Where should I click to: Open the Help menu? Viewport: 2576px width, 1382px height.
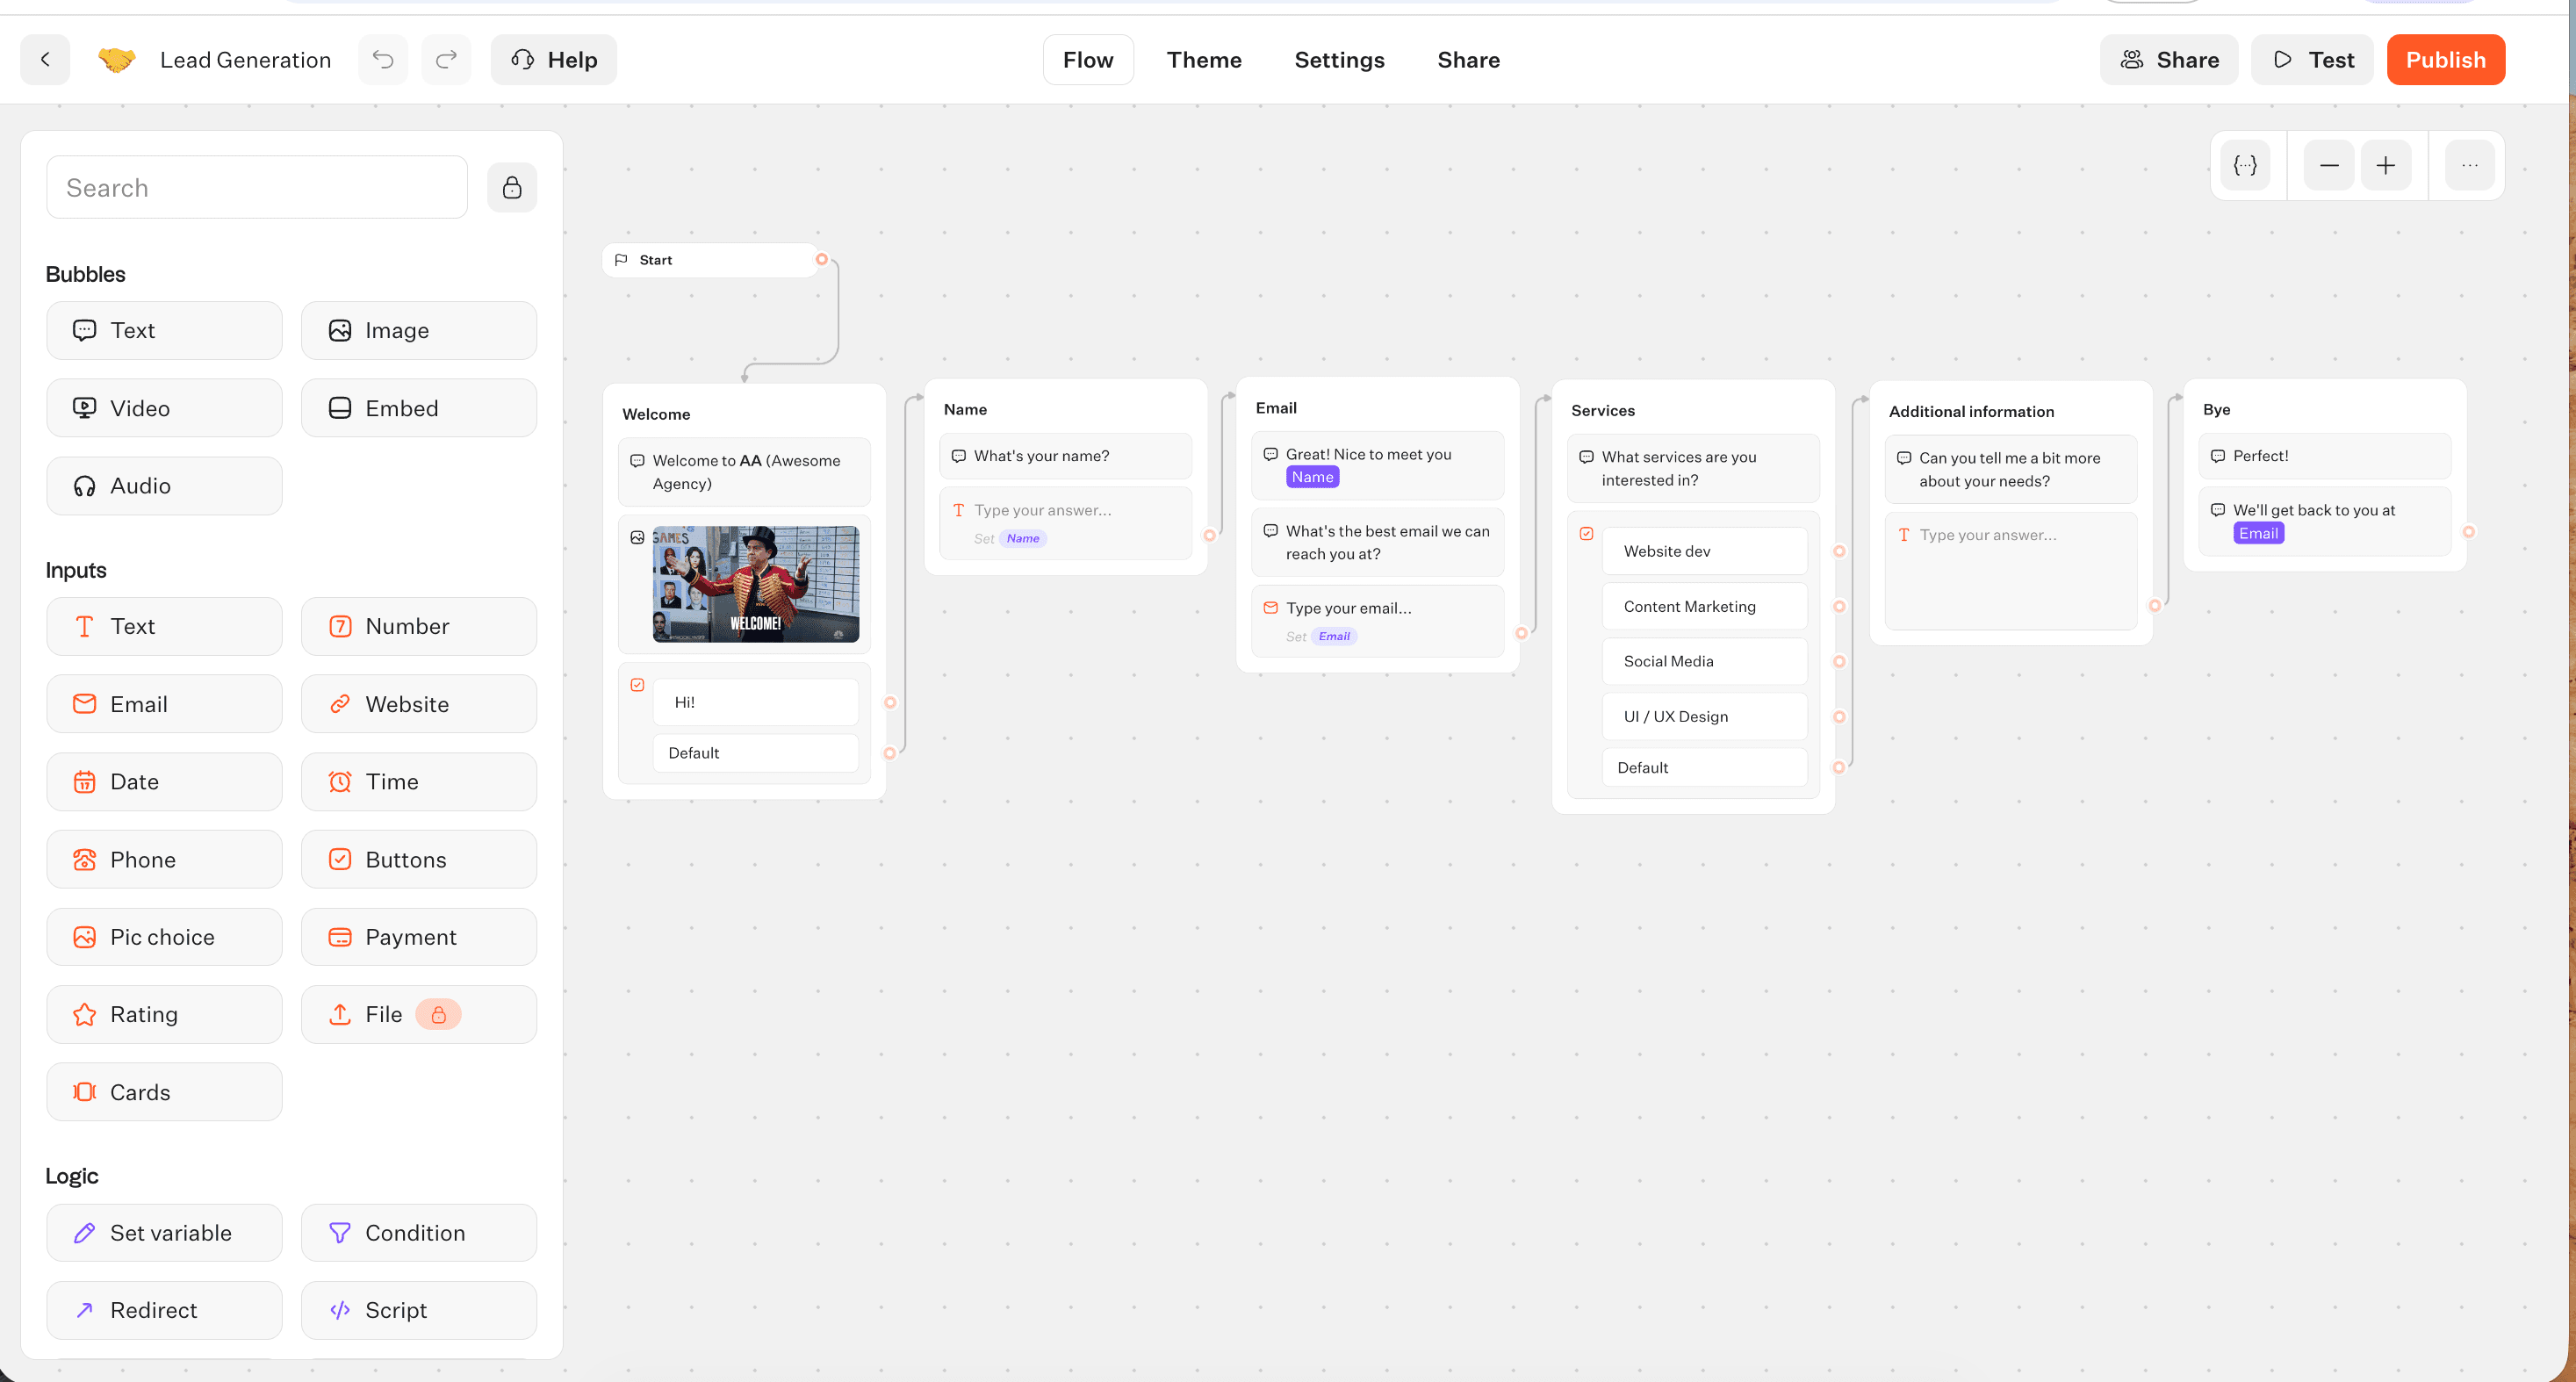point(554,60)
